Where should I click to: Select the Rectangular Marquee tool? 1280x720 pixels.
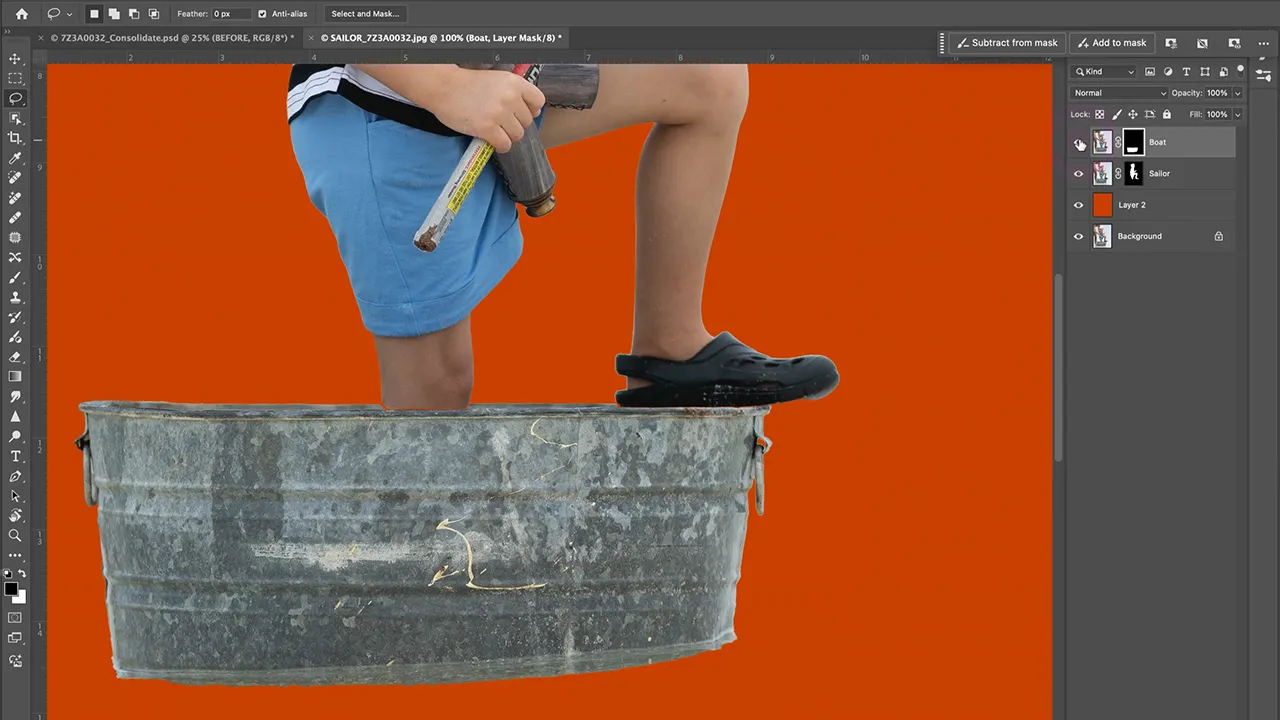tap(15, 79)
